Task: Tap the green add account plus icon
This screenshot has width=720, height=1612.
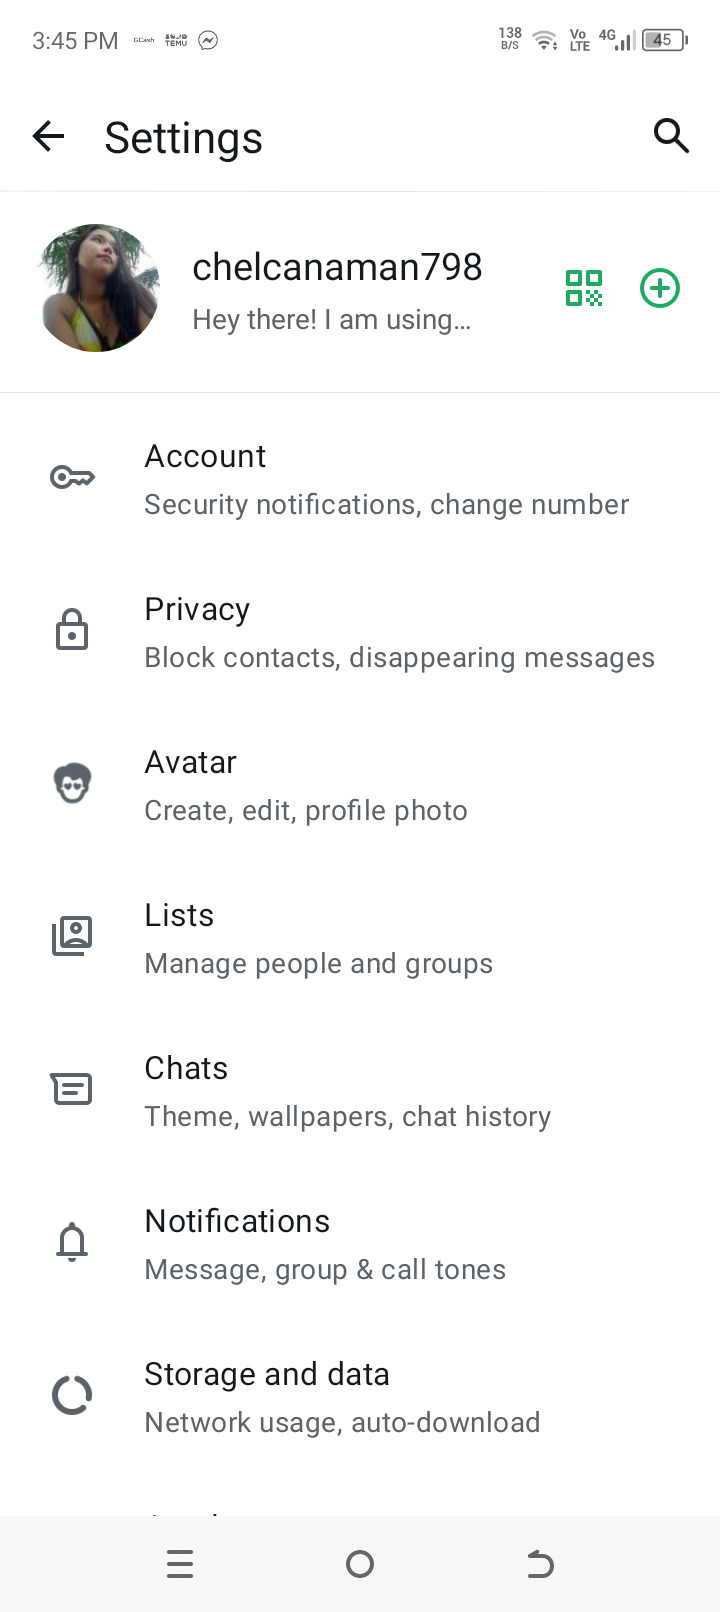Action: click(x=660, y=288)
